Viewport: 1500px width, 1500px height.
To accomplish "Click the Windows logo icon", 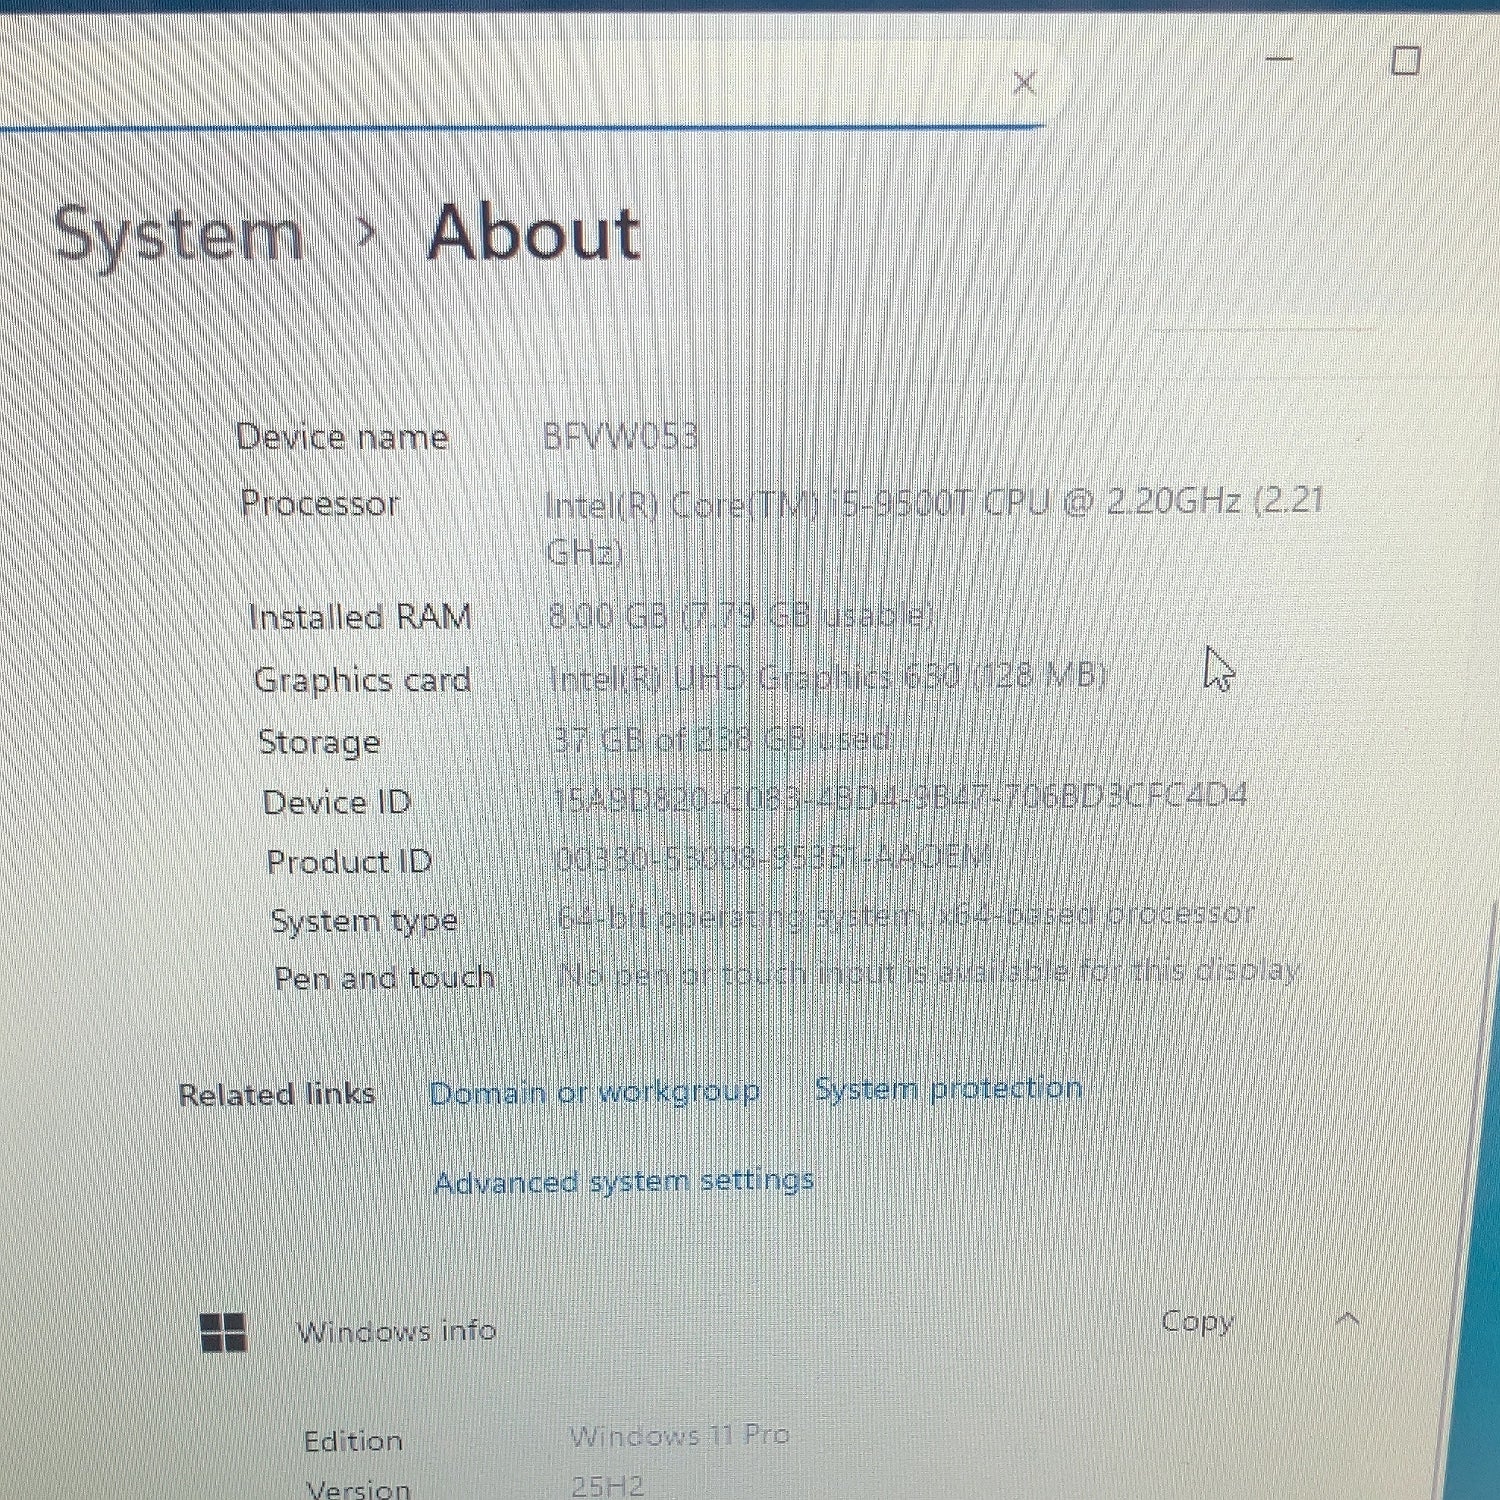I will [x=223, y=1332].
